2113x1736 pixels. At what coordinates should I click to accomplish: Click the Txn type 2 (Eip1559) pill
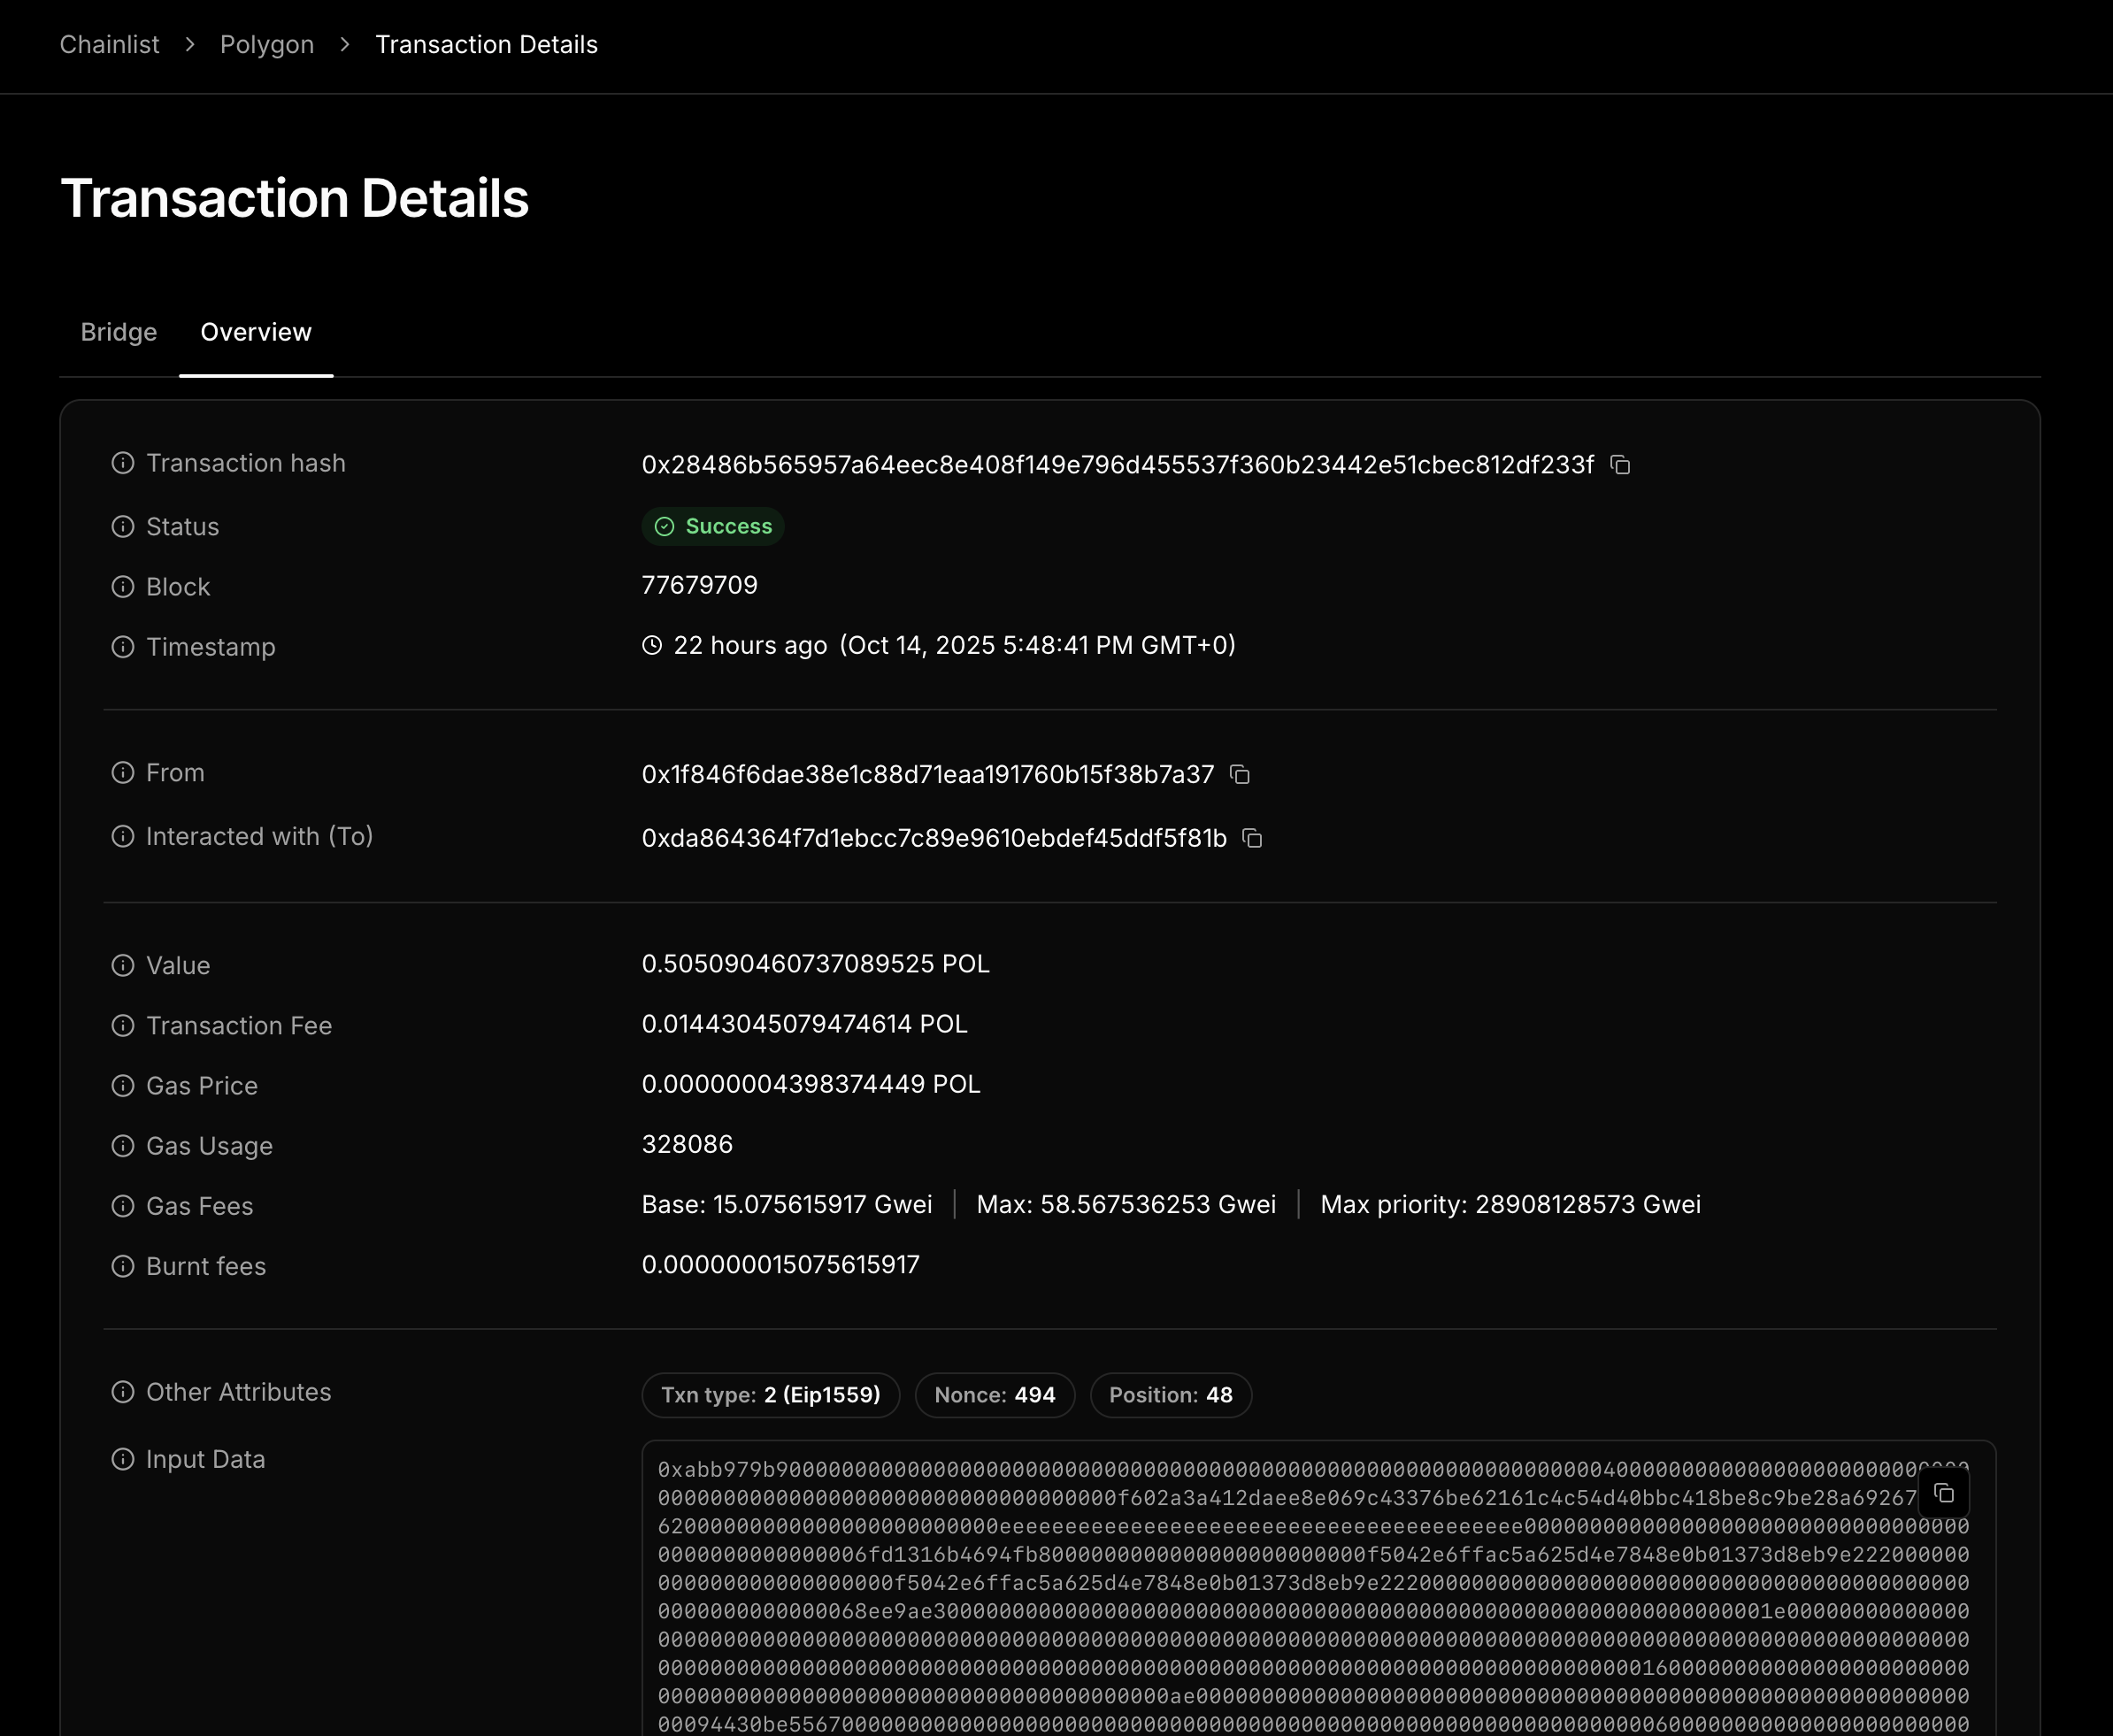(x=770, y=1395)
